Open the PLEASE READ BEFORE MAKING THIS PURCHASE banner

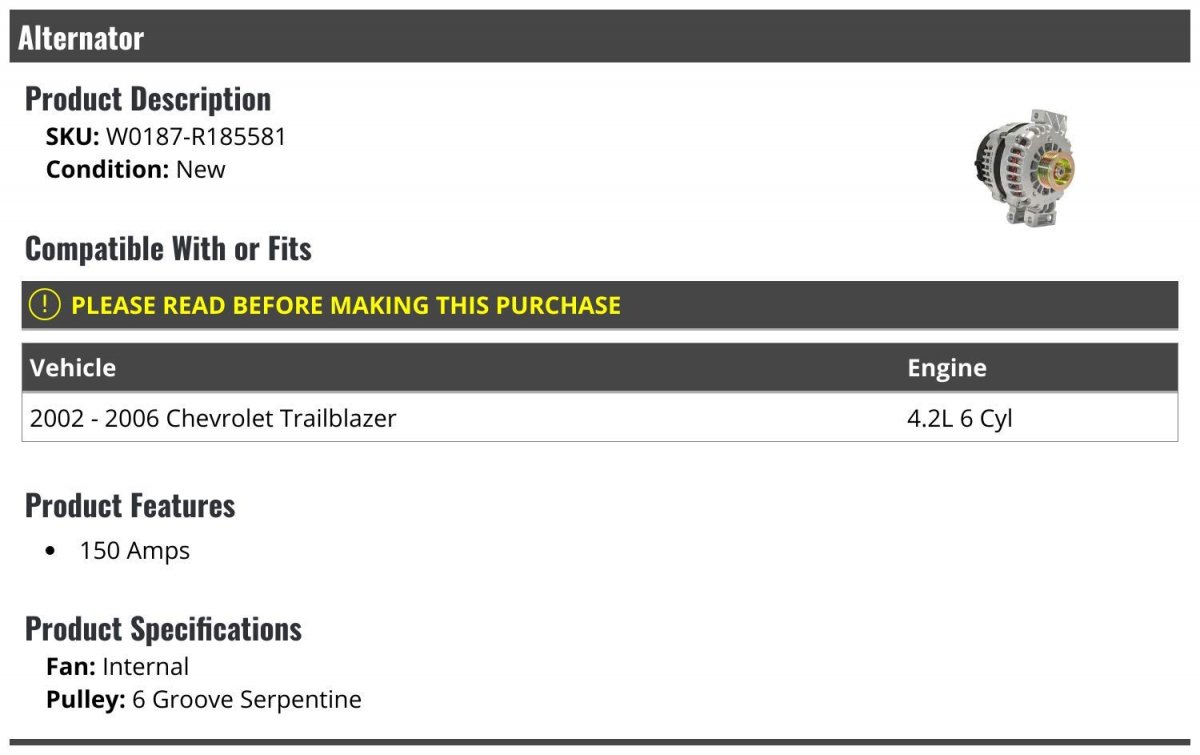(600, 305)
